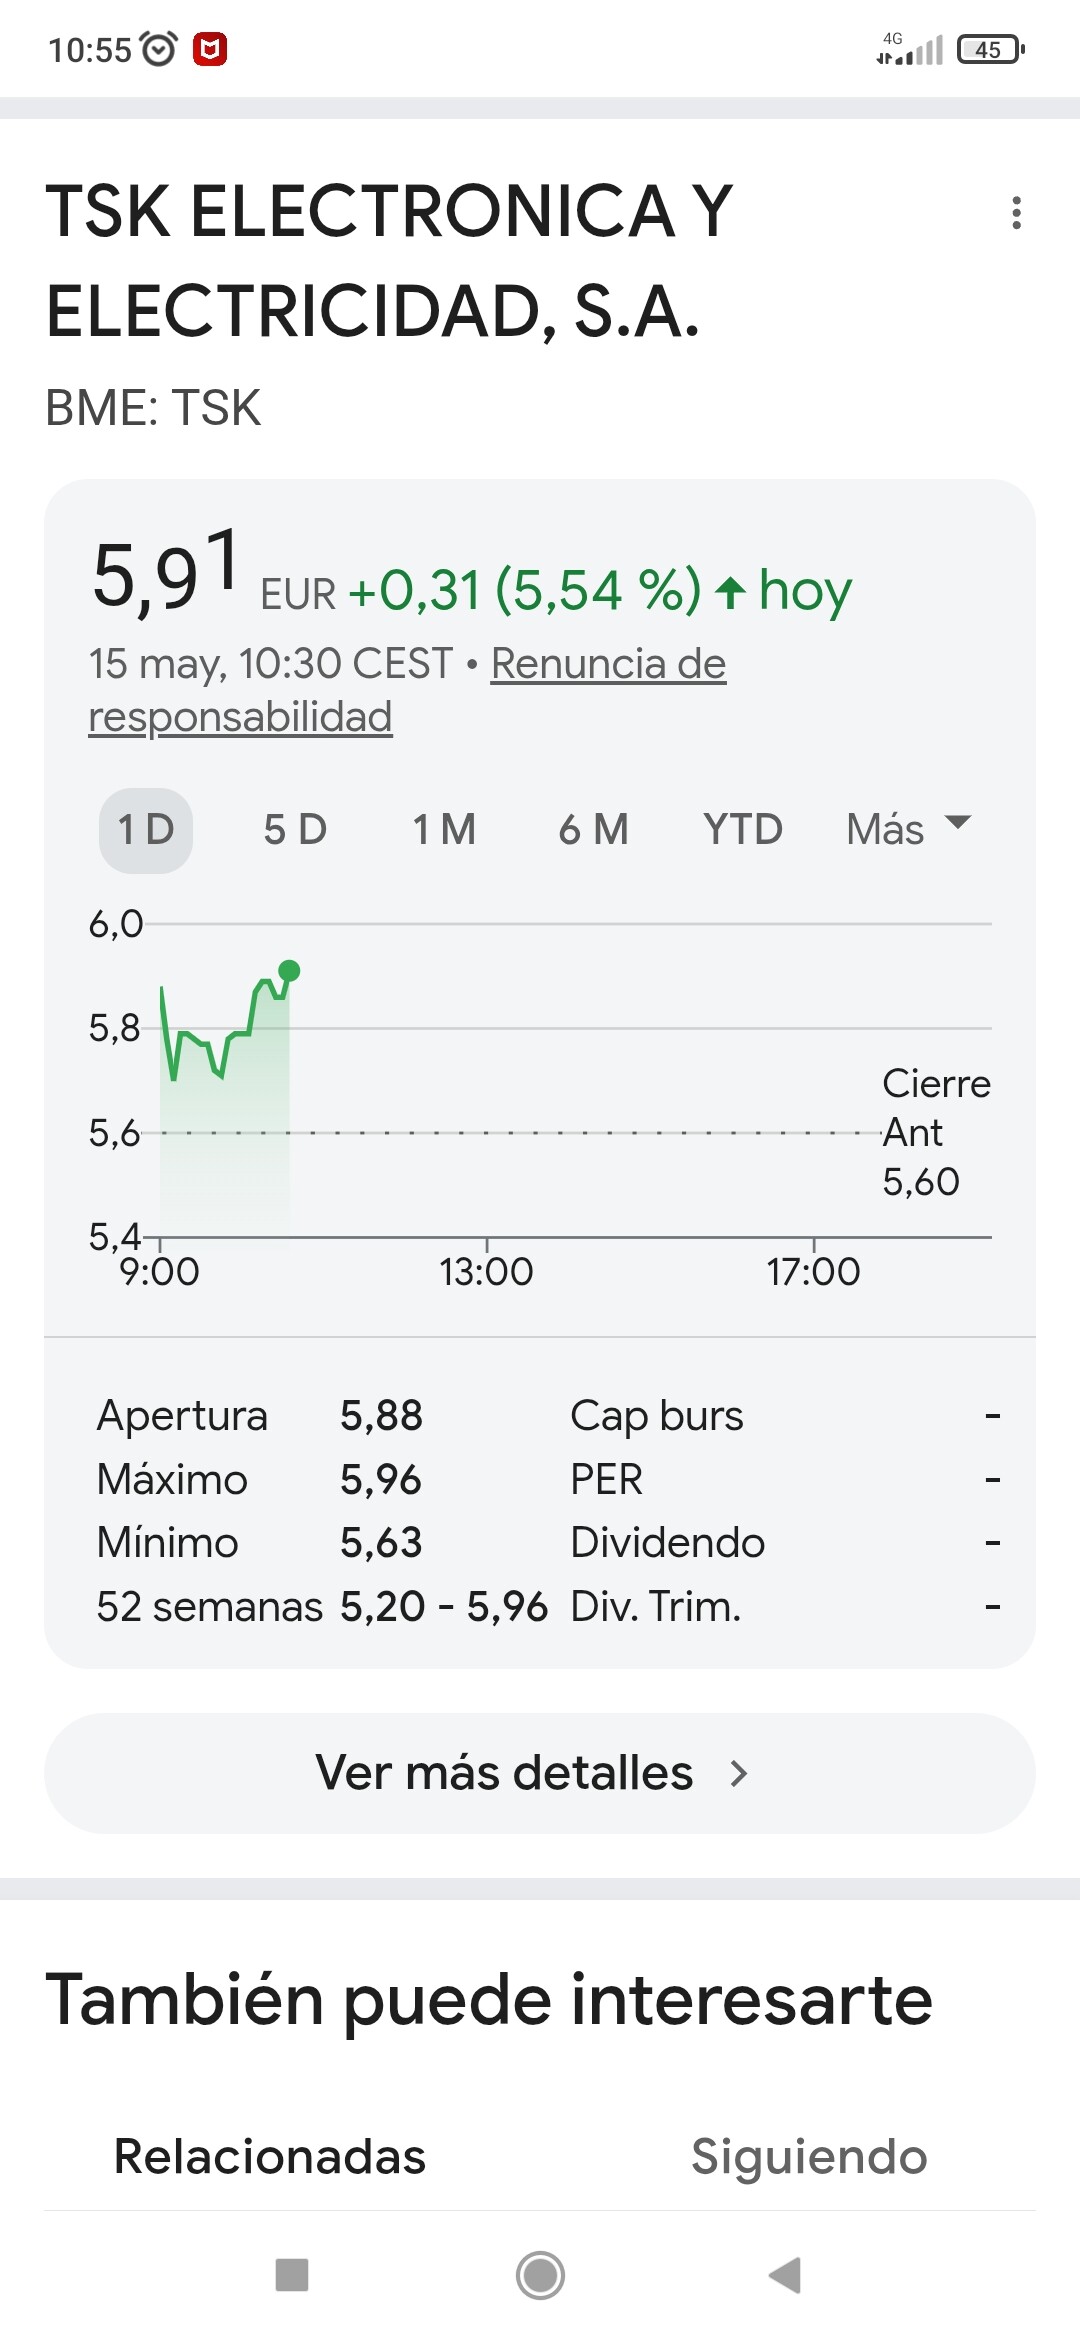
Task: Open the Renuncia de responsabilidad link
Action: 408,690
